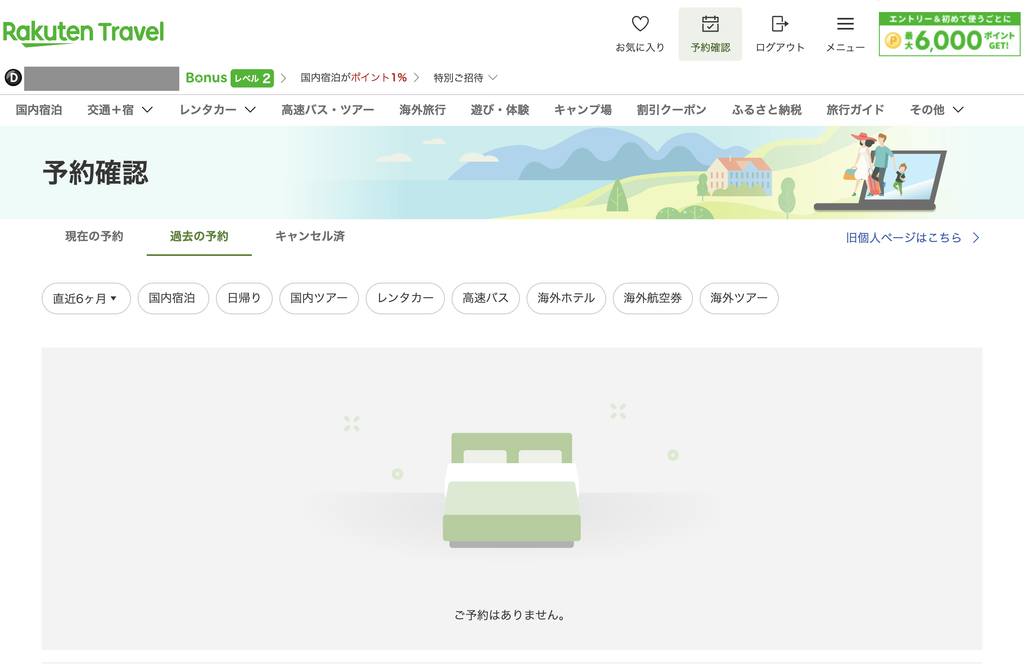Toggle the 高速バス filter chip
The image size is (1024, 667).
pyautogui.click(x=486, y=299)
